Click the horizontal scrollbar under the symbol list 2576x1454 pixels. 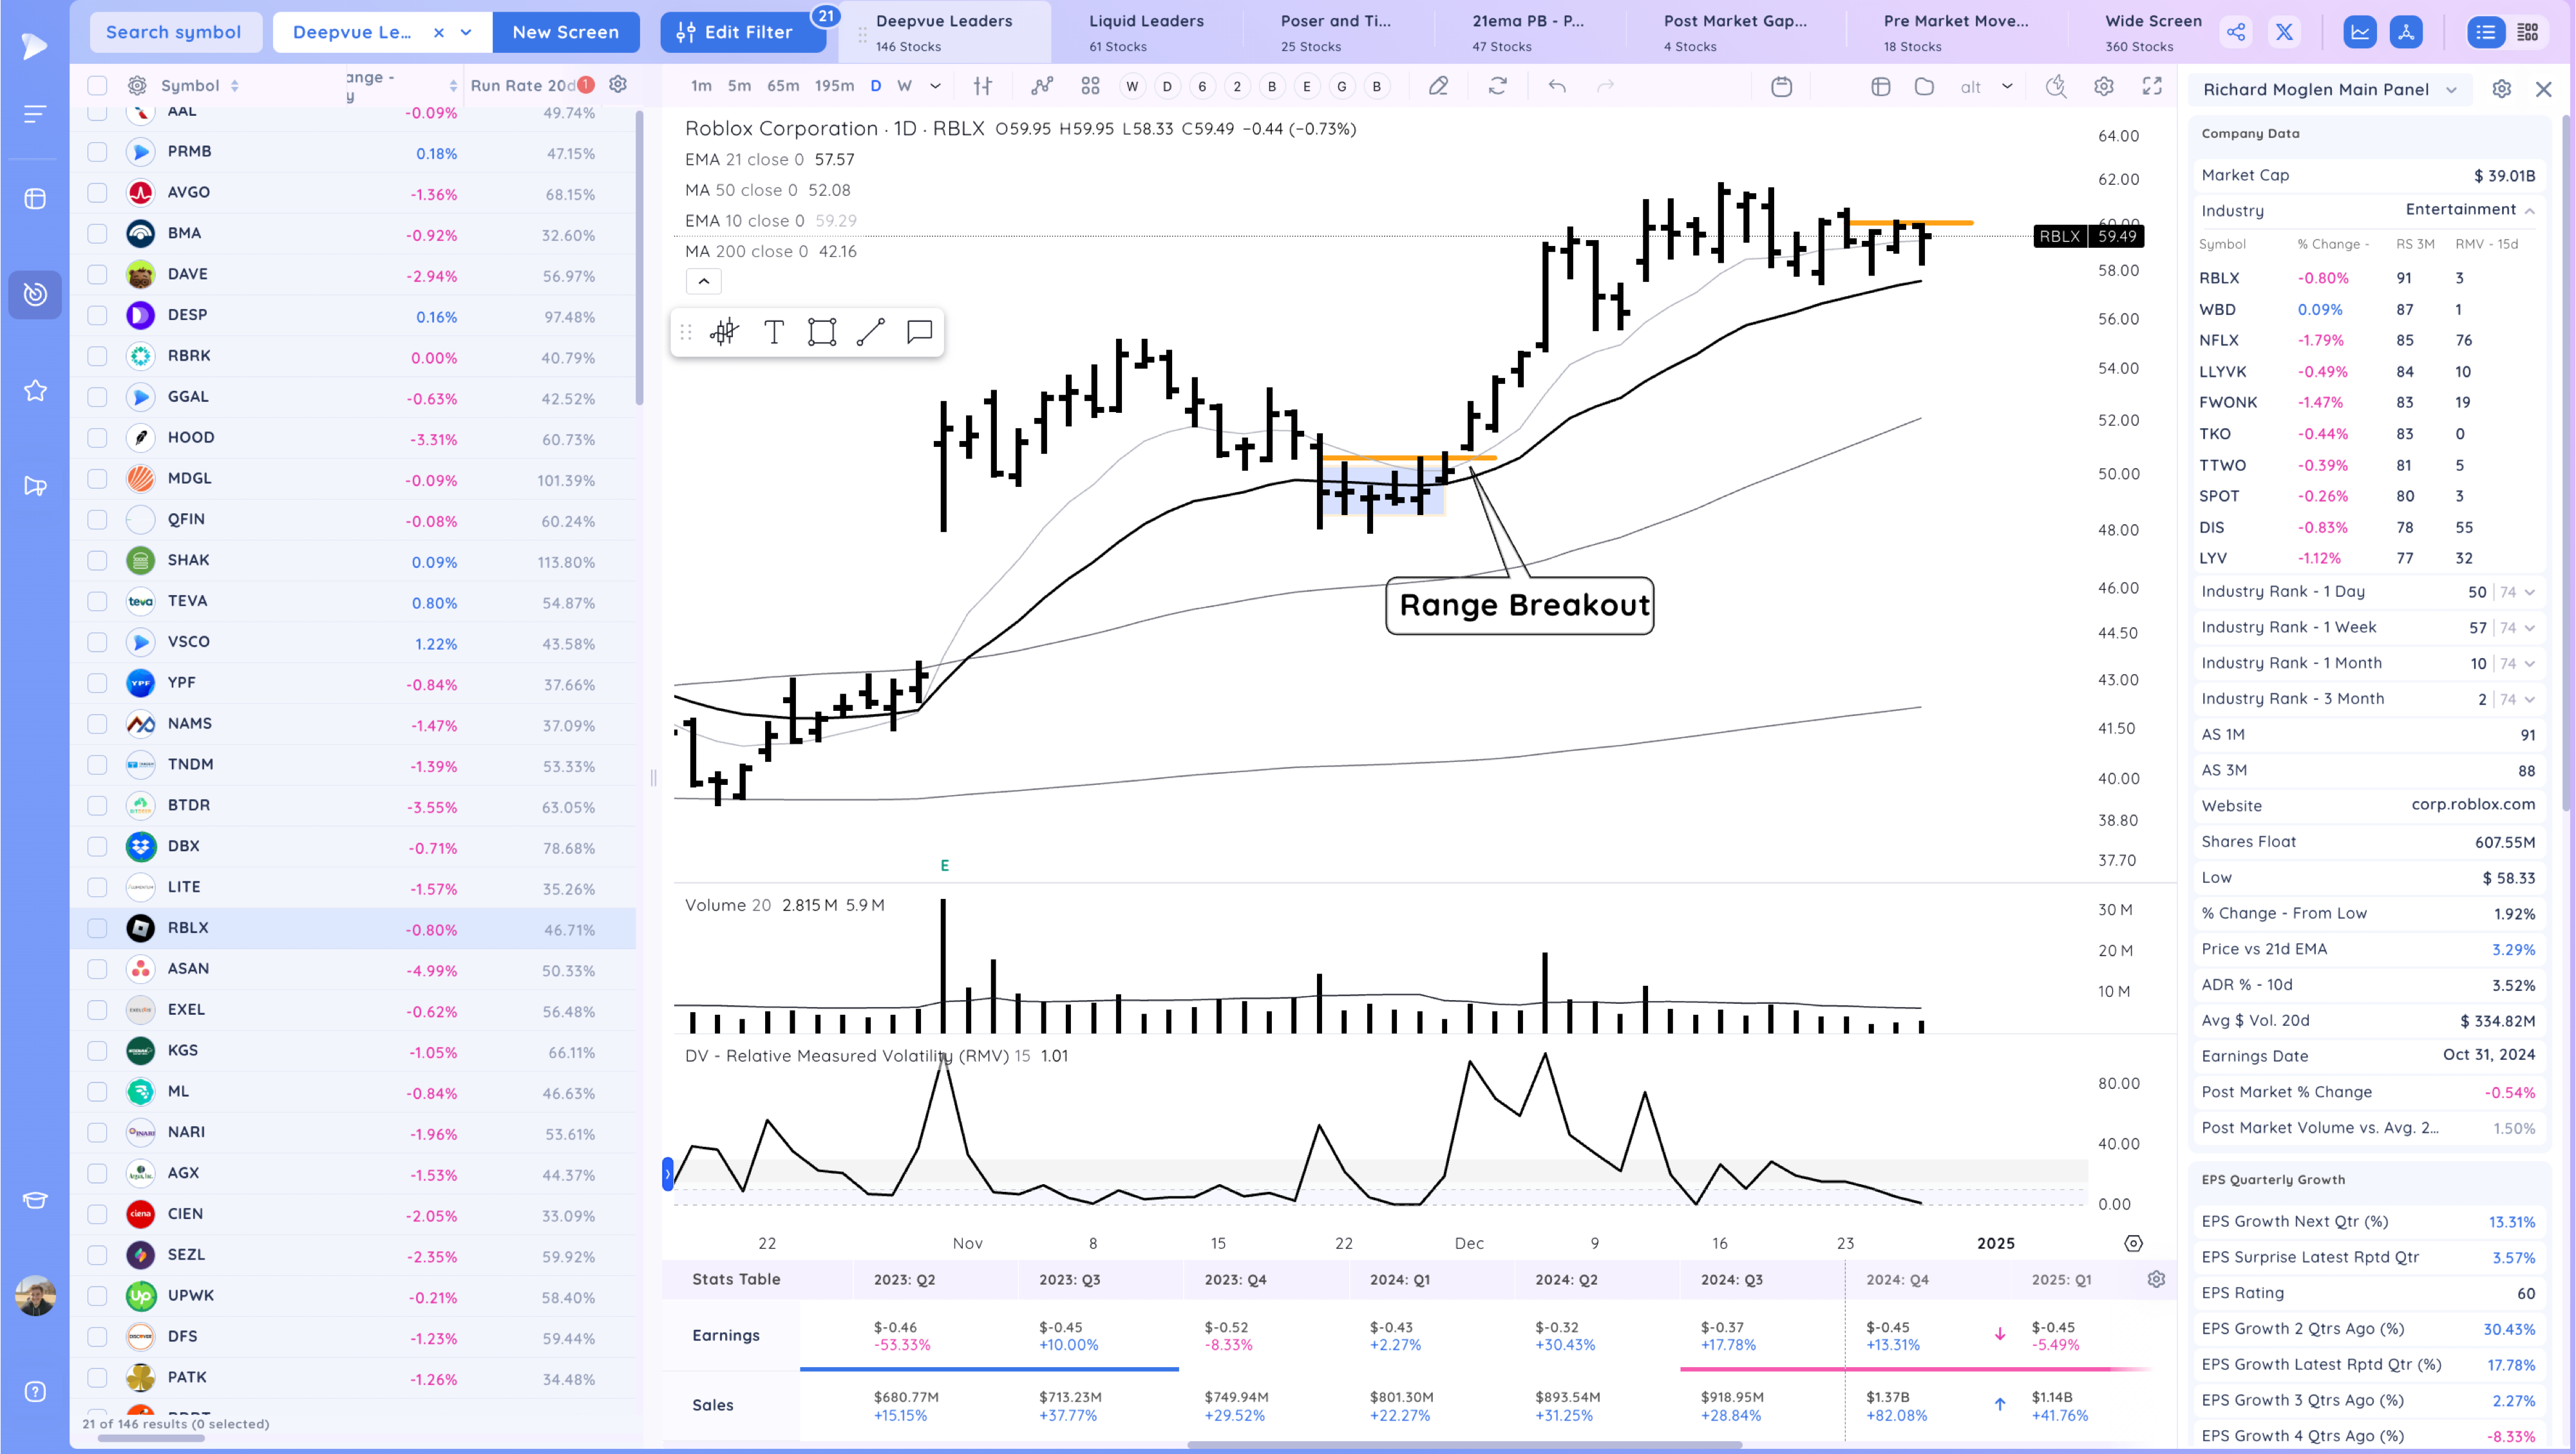coord(150,1439)
